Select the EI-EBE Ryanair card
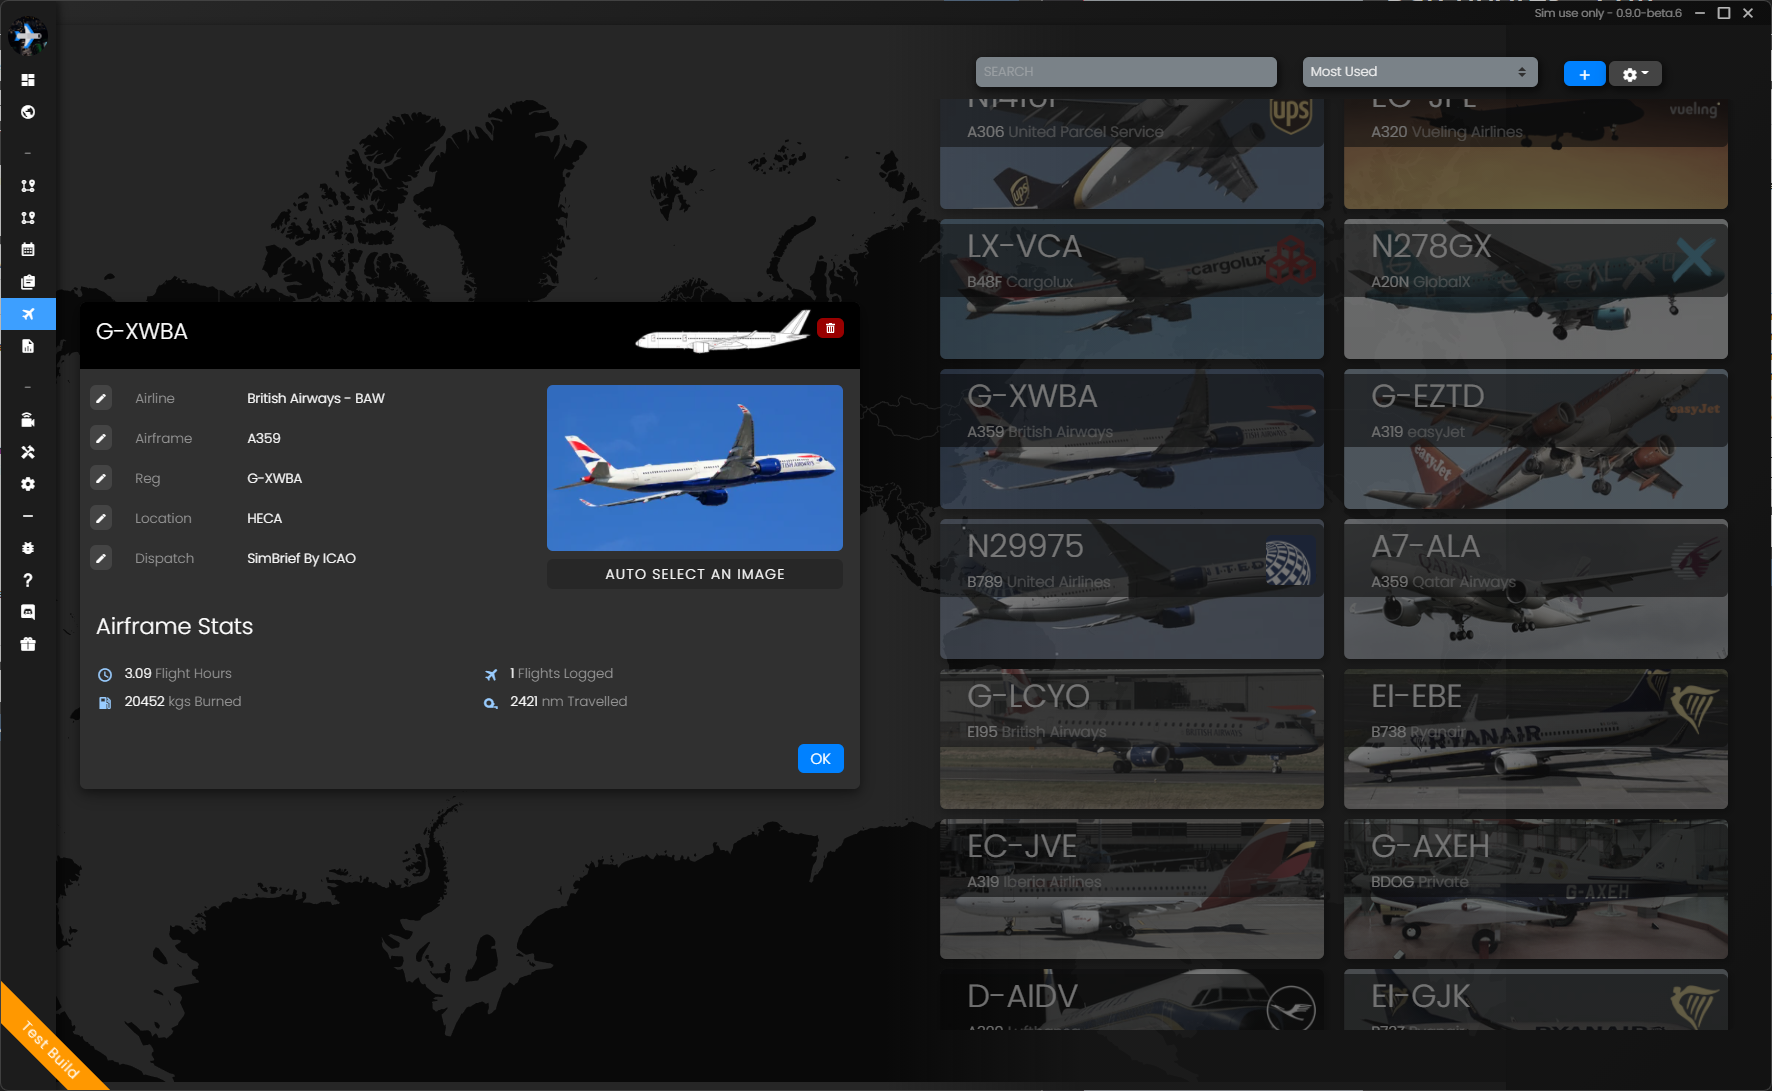Viewport: 1772px width, 1091px height. coord(1536,739)
